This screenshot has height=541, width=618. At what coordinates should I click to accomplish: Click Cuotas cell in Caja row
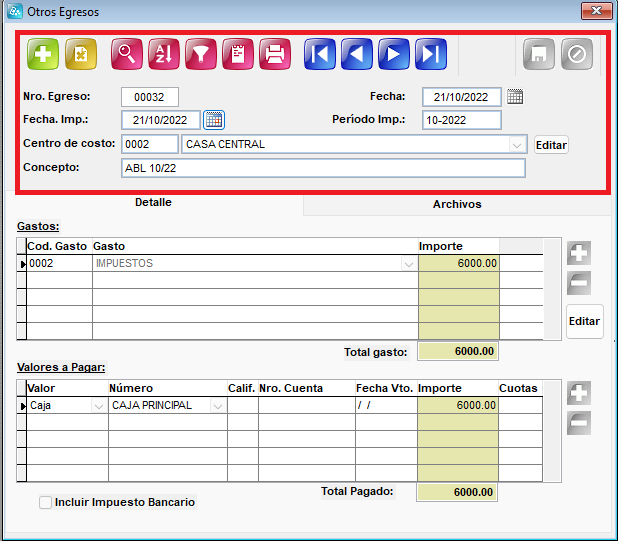pyautogui.click(x=520, y=405)
